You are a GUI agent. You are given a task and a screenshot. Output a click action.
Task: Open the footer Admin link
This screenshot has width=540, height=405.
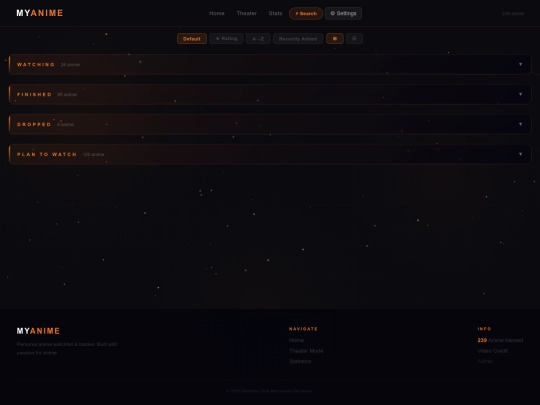485,361
